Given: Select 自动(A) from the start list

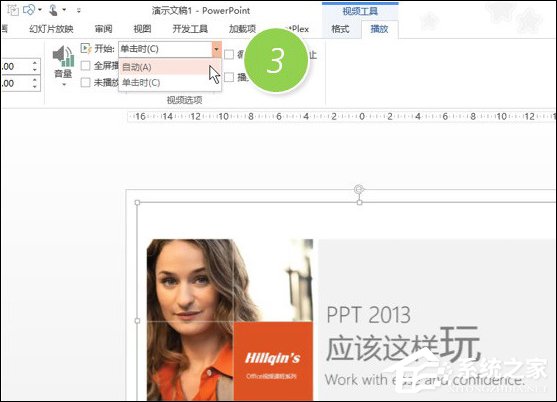Looking at the screenshot, I should [170, 67].
